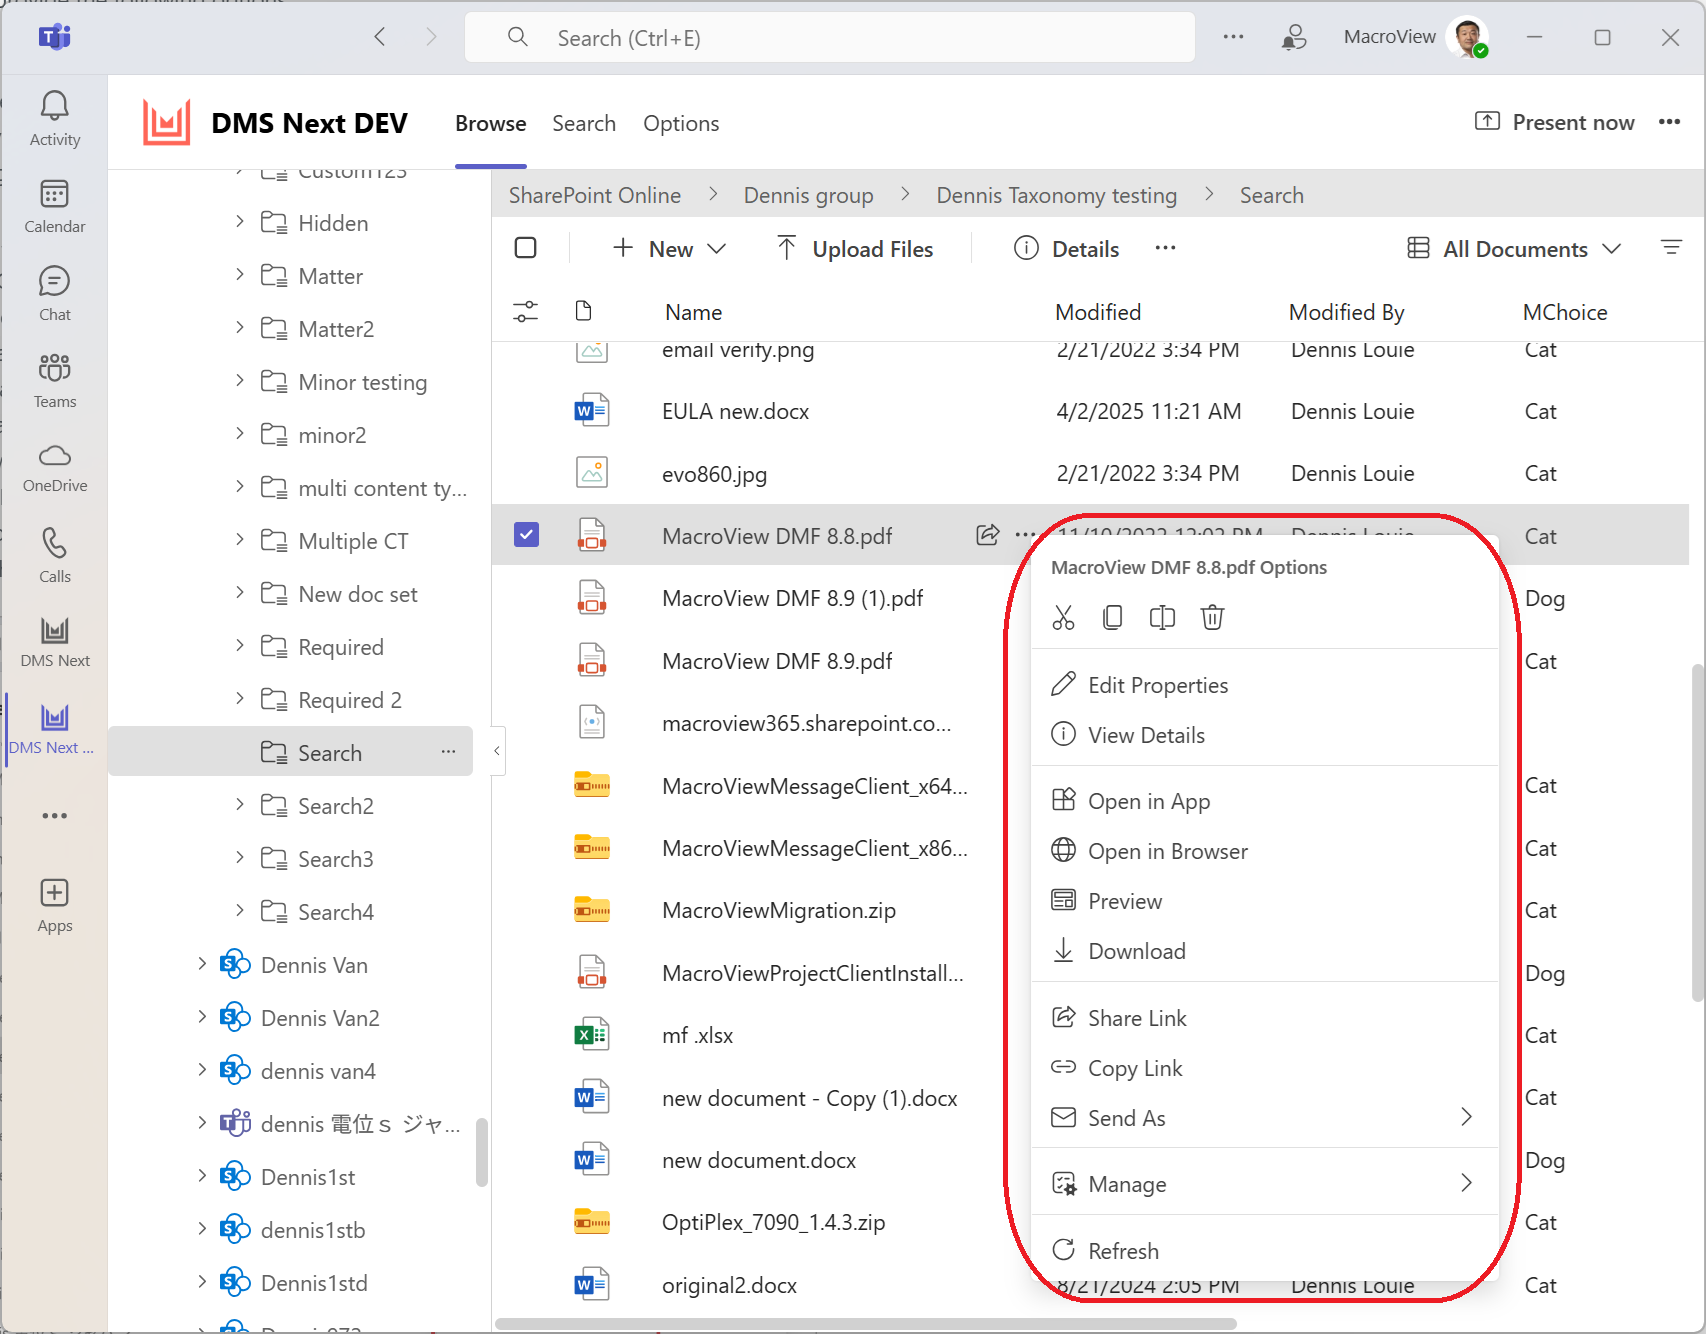Click the Search folder ellipsis in tree

(x=448, y=751)
